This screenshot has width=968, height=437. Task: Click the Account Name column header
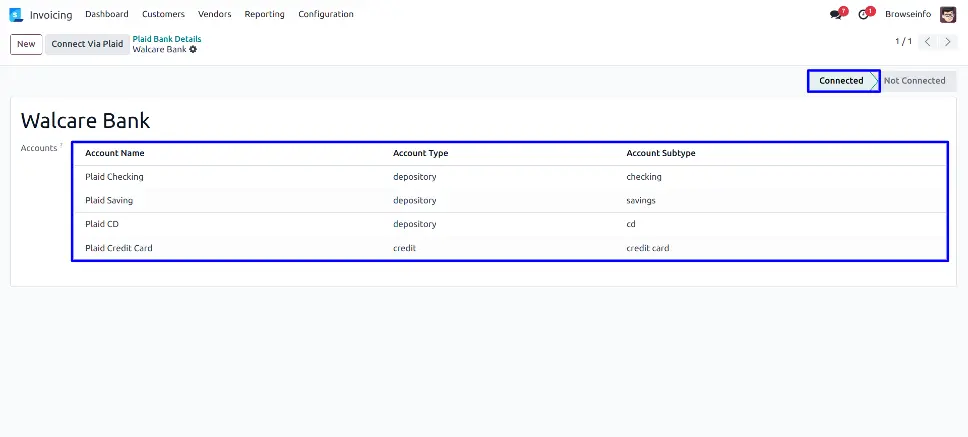(115, 153)
